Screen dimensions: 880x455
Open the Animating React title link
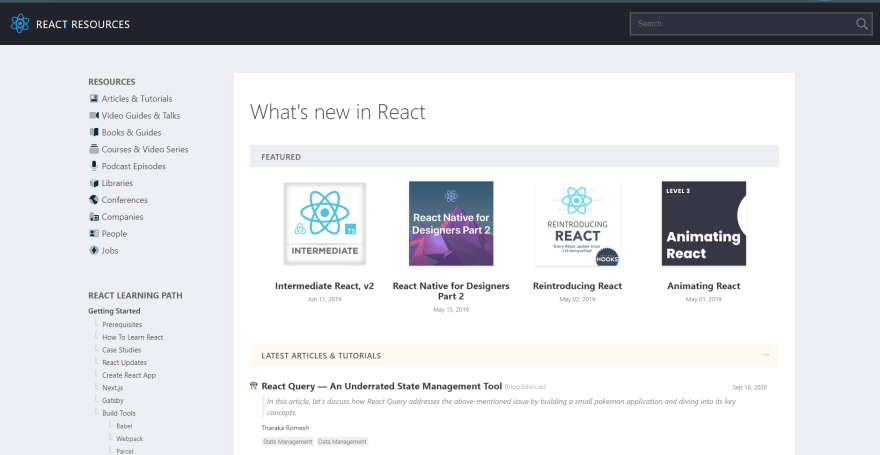coord(704,286)
